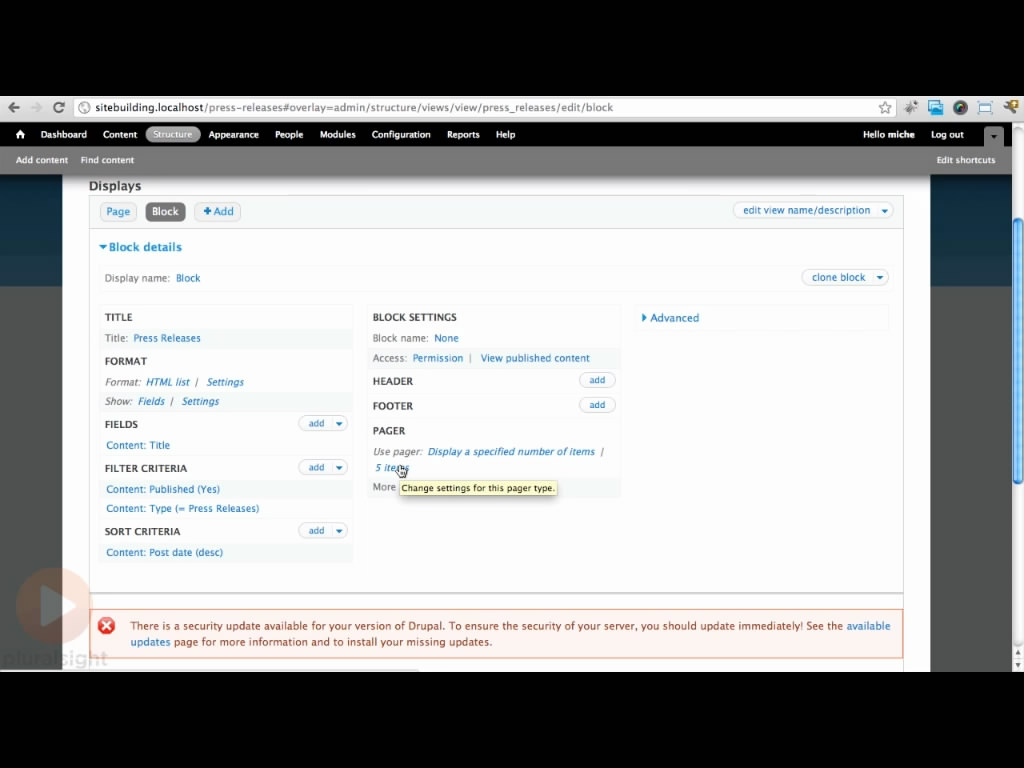This screenshot has width=1024, height=768.
Task: Click the browser forward arrow
Action: [36, 107]
